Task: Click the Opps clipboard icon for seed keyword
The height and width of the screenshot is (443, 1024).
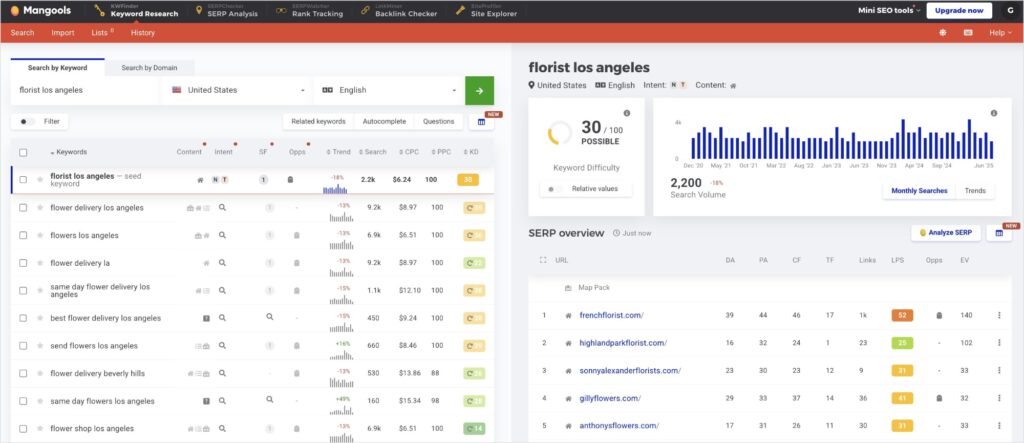Action: (x=291, y=180)
